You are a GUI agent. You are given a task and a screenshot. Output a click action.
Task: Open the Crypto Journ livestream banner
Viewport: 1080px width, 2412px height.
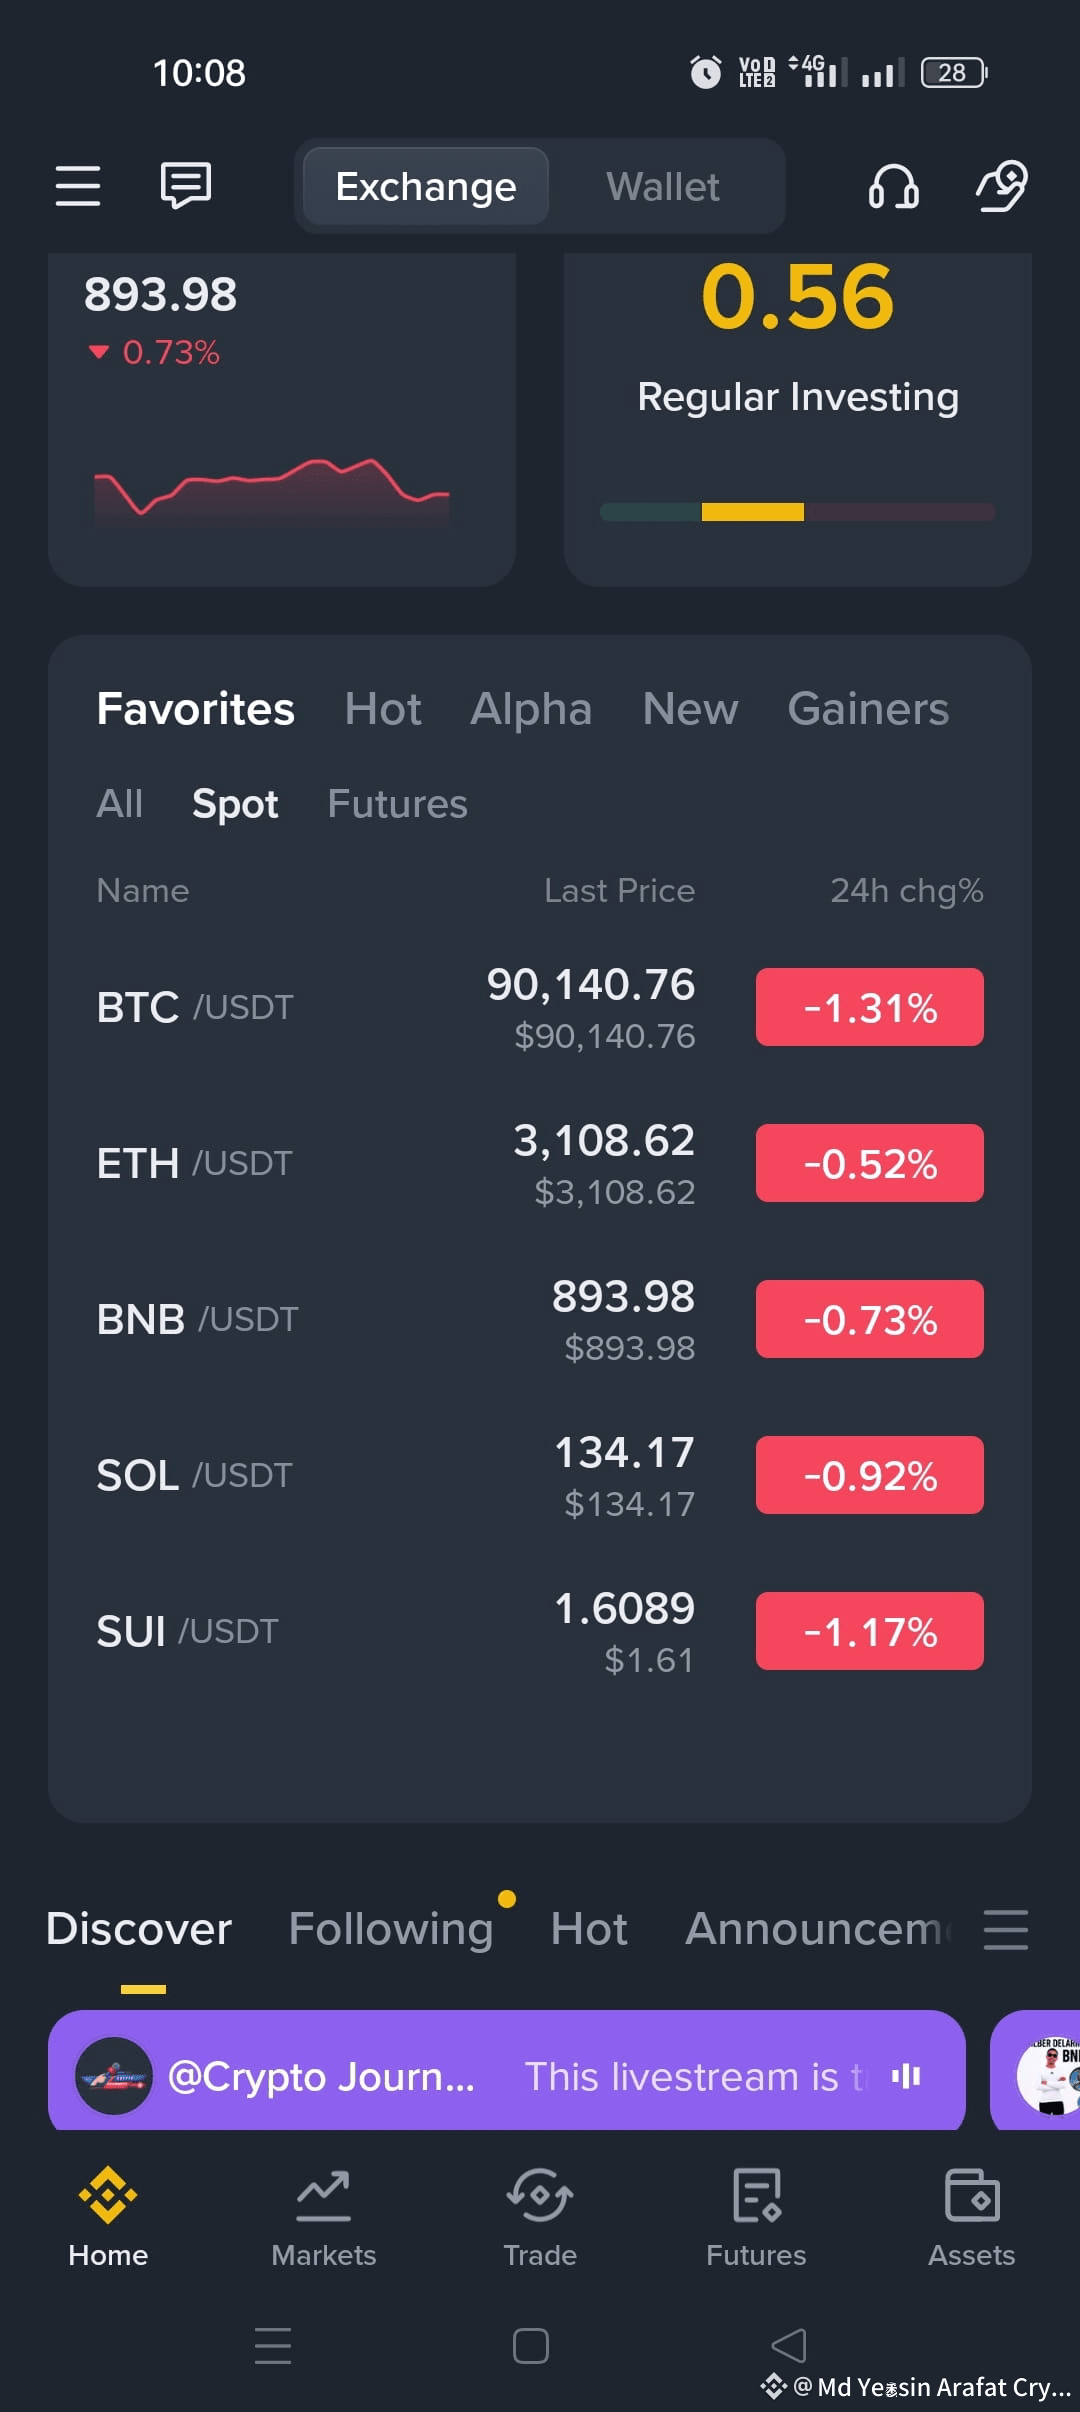pos(507,2070)
